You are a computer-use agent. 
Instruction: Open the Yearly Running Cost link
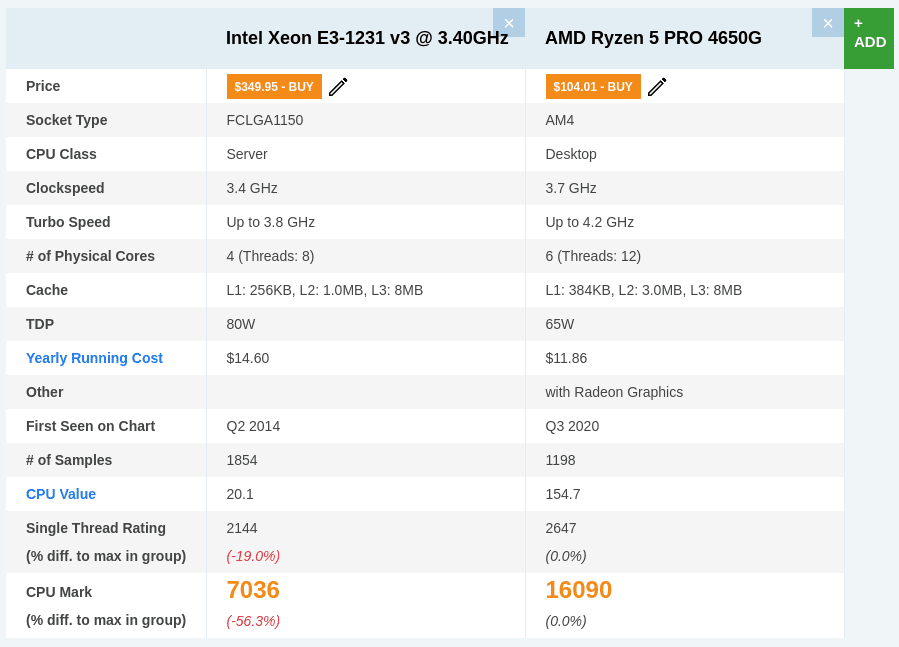click(x=94, y=358)
